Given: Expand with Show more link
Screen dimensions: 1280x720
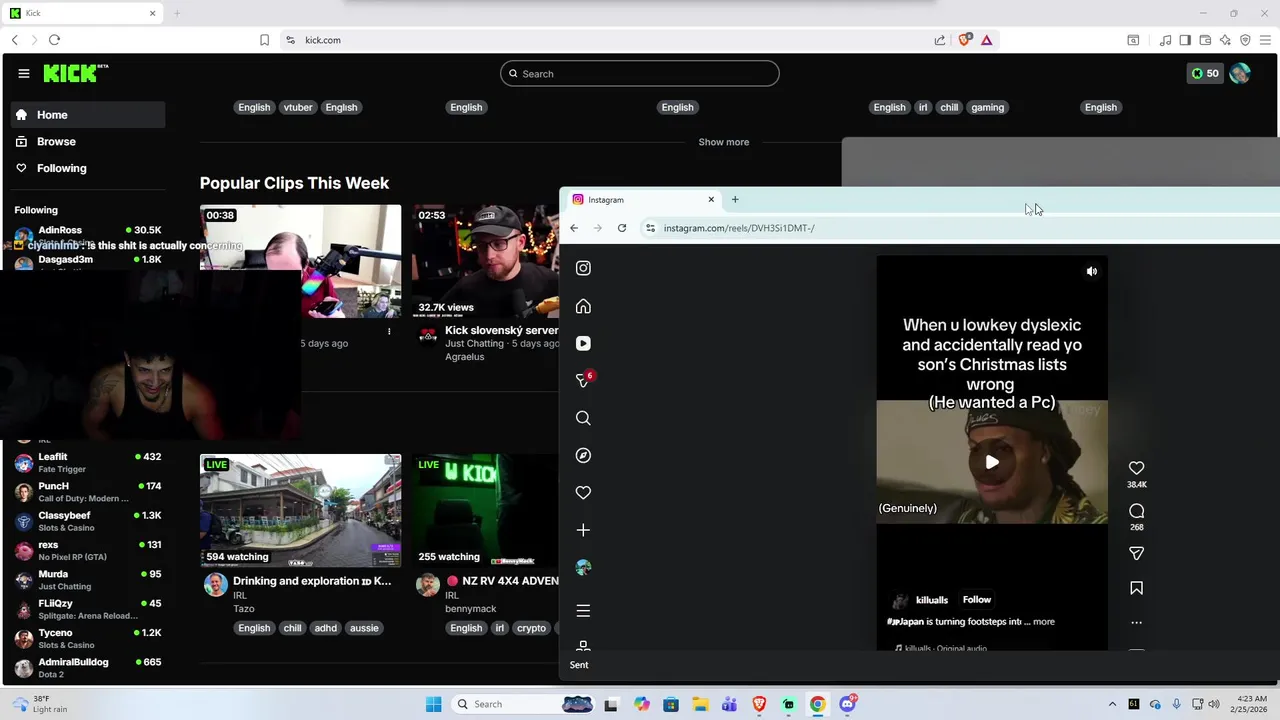Looking at the screenshot, I should click(x=724, y=142).
